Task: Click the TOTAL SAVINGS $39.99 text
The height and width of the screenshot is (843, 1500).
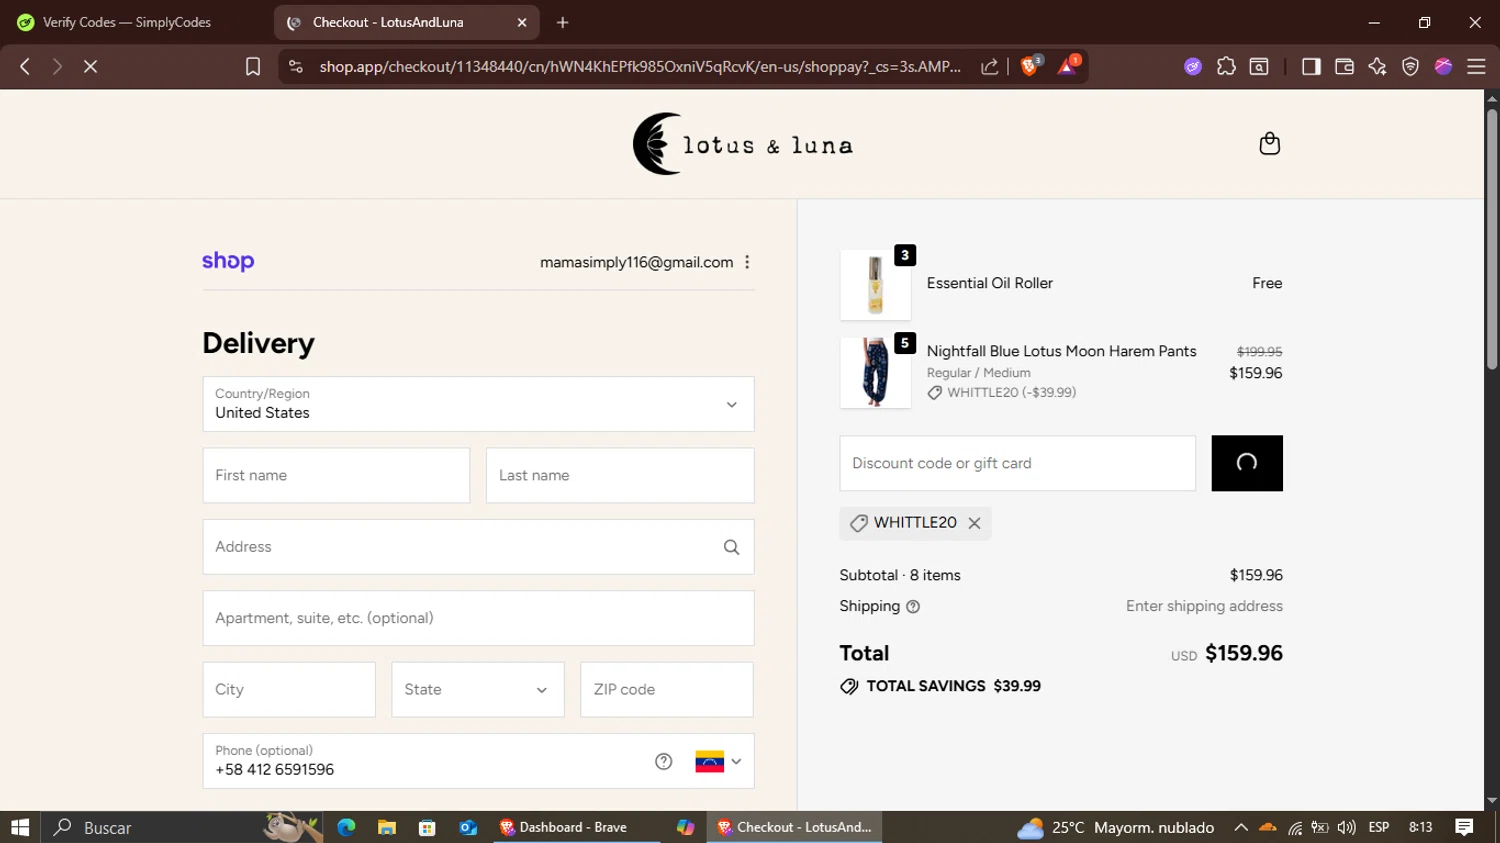Action: pyautogui.click(x=953, y=686)
